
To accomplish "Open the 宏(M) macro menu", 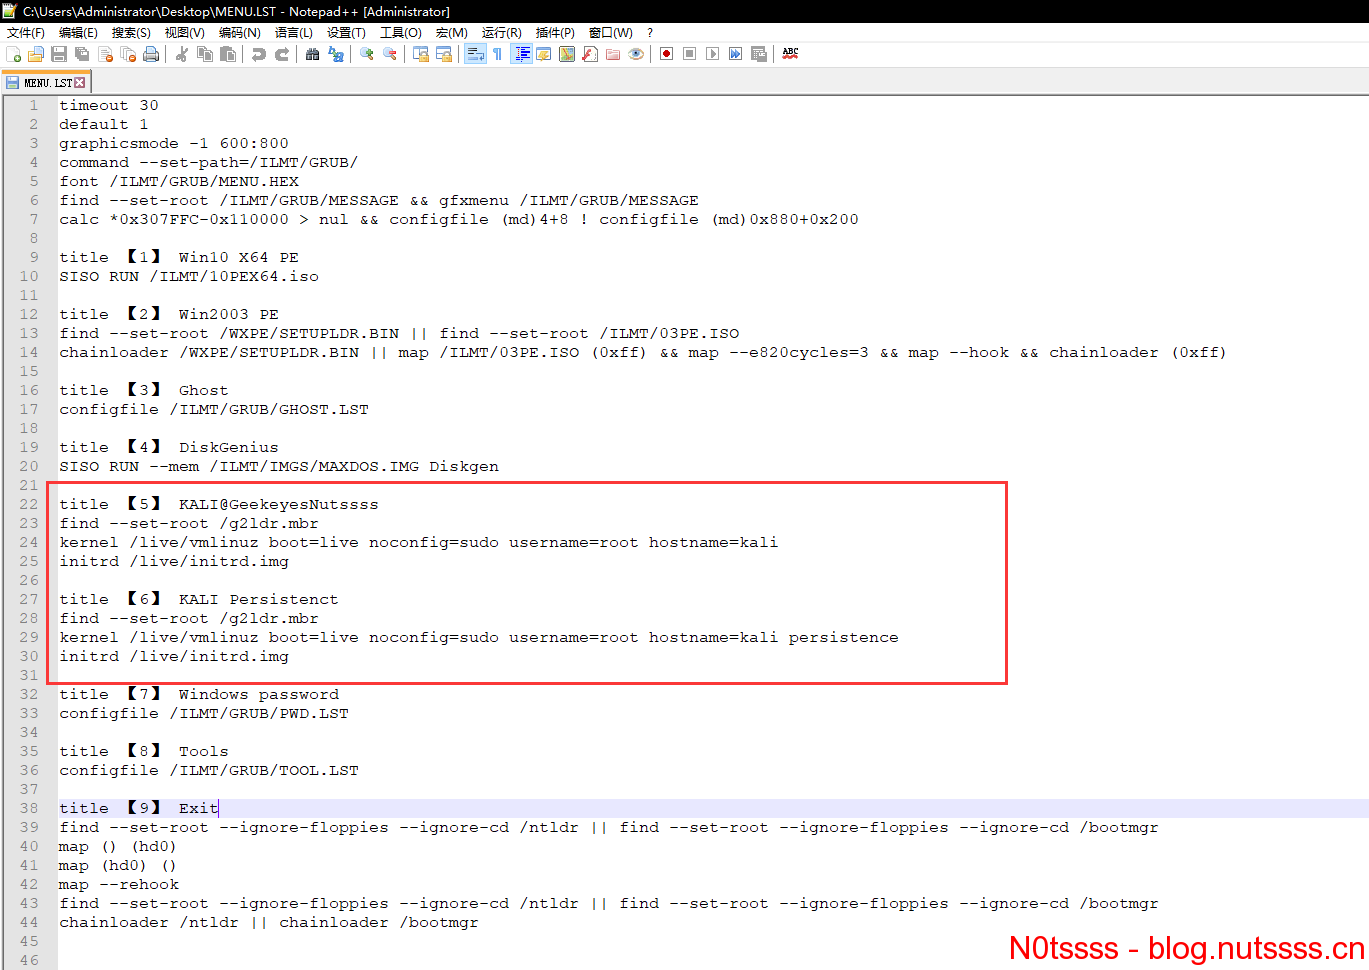I will 452,33.
